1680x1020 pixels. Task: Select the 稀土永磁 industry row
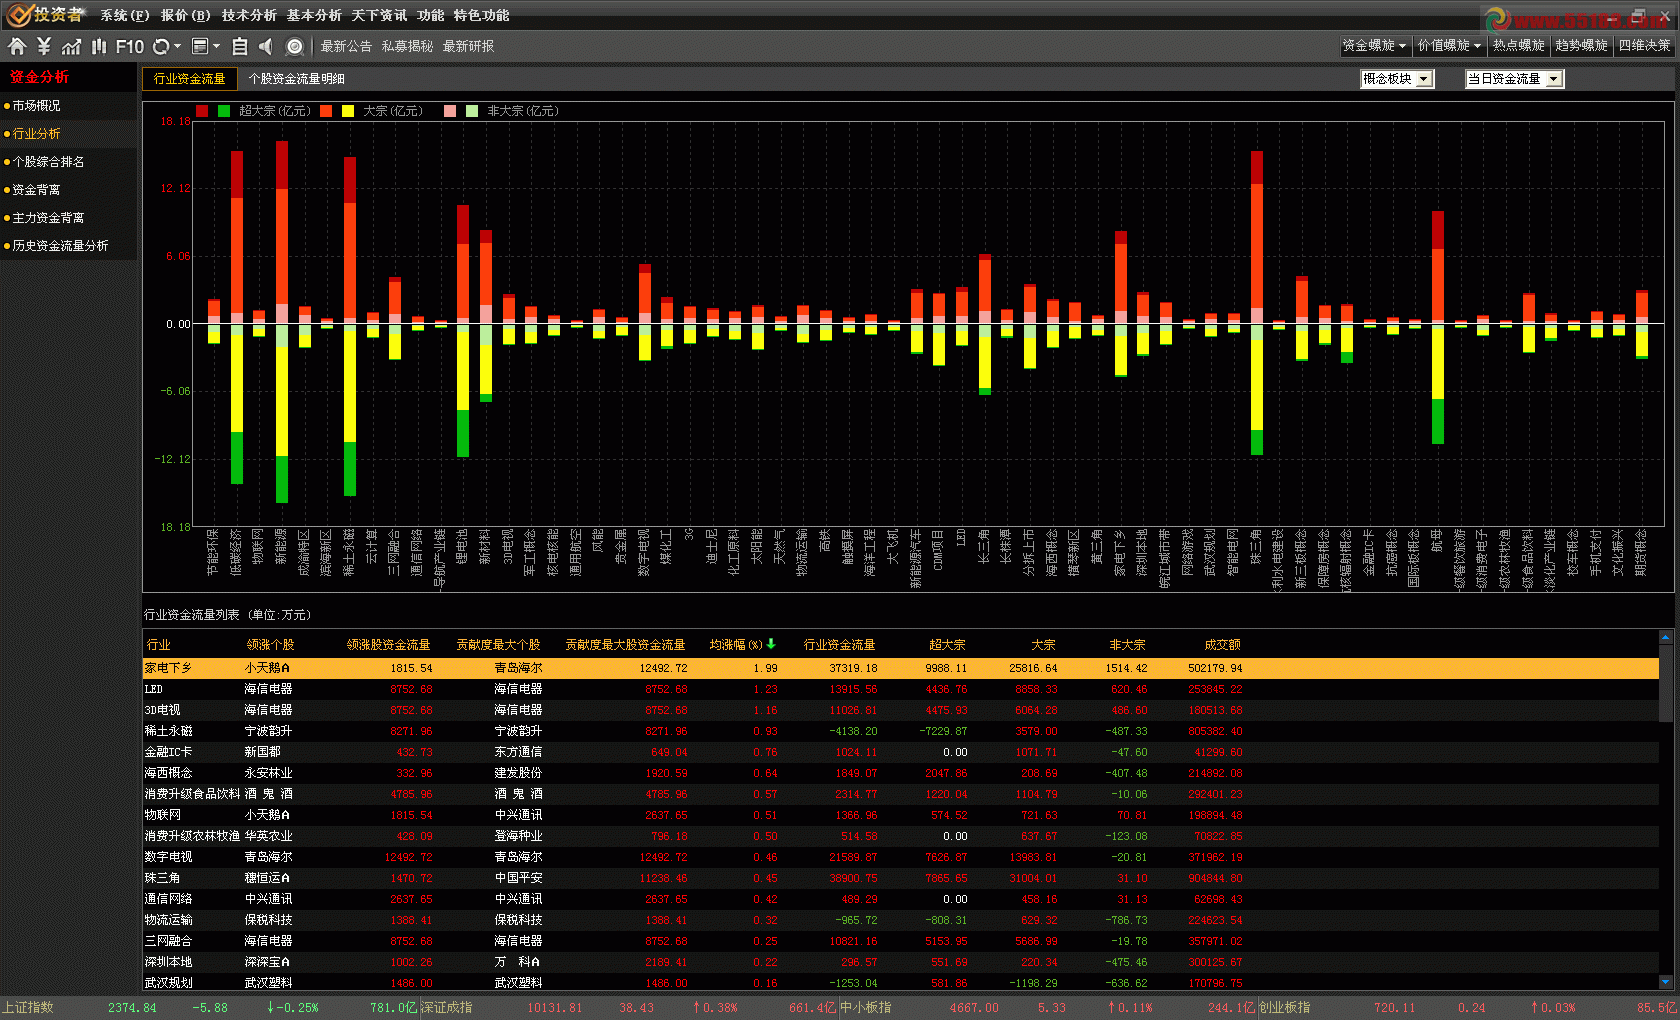tap(900, 731)
